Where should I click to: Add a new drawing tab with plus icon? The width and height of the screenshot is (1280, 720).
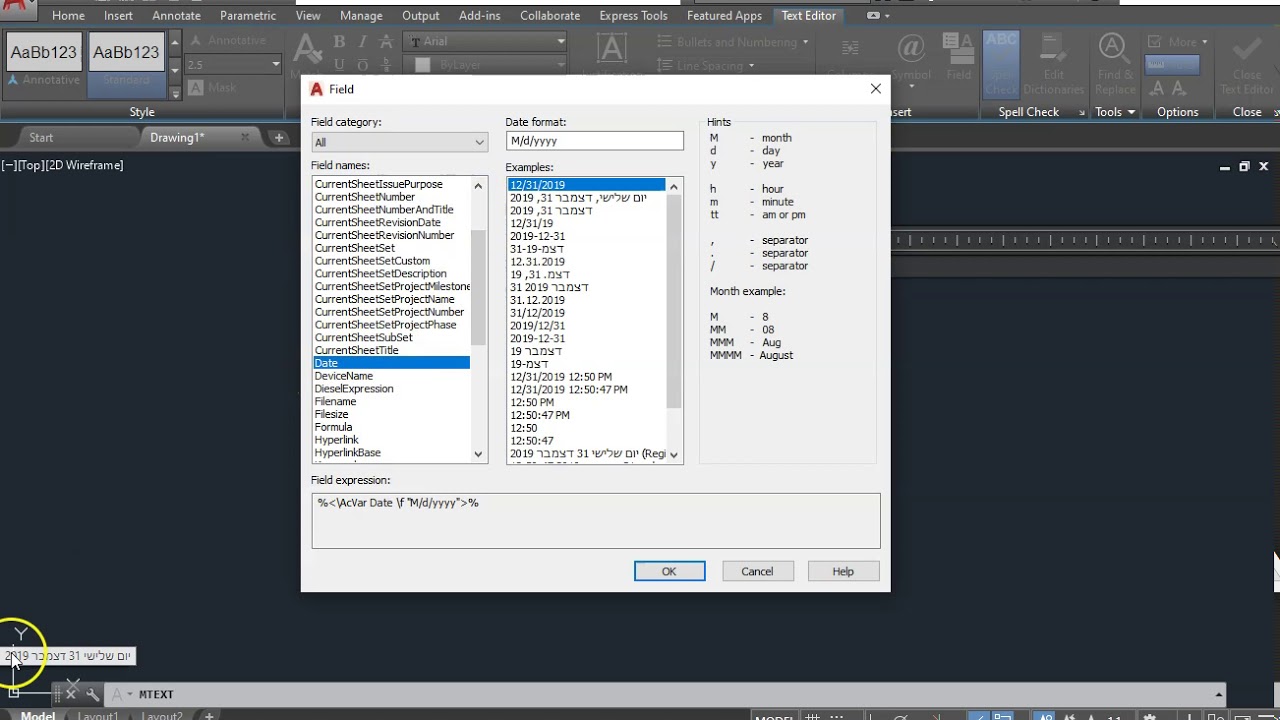pyautogui.click(x=279, y=138)
